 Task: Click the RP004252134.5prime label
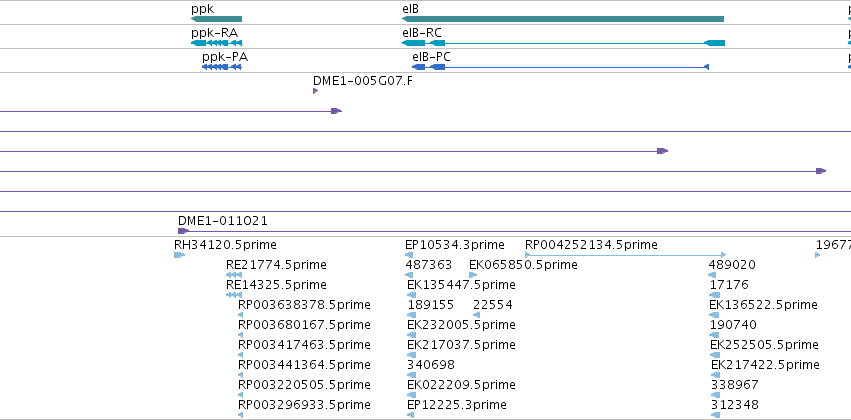point(591,245)
